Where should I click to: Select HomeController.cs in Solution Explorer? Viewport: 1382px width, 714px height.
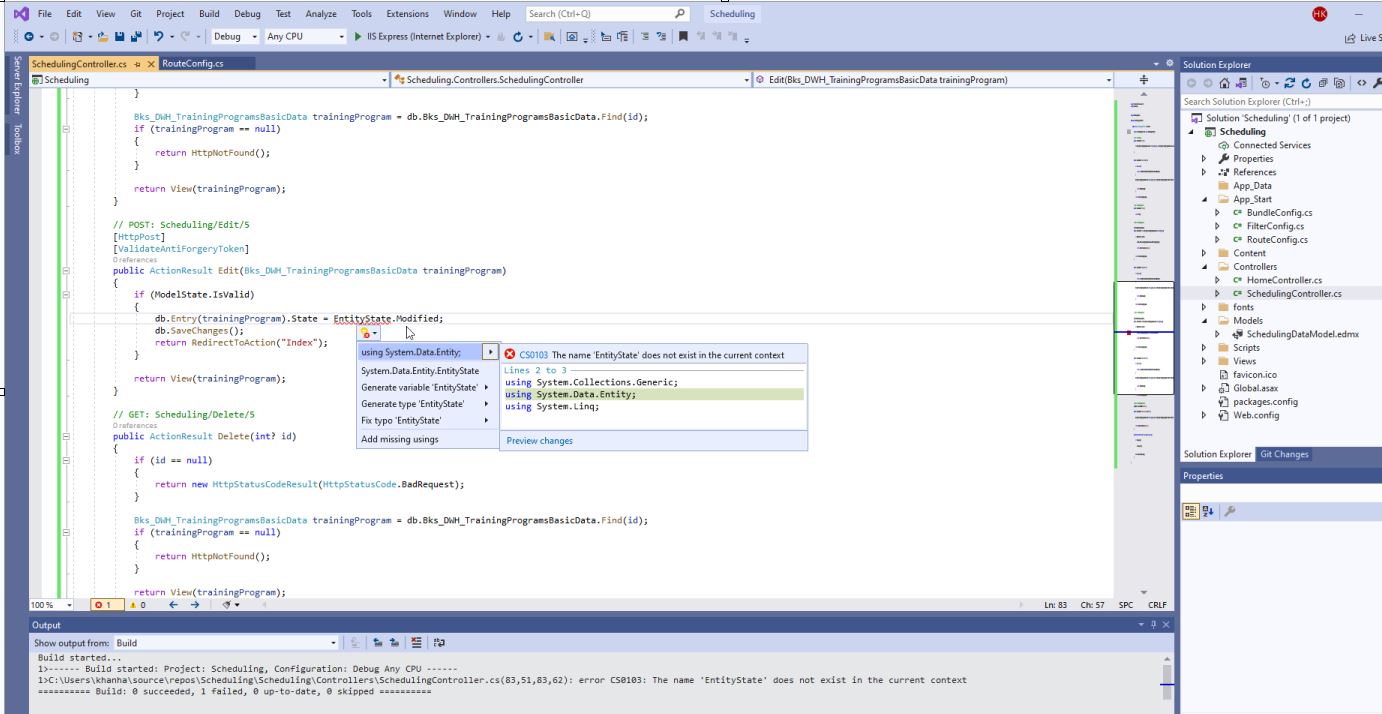[x=1284, y=280]
